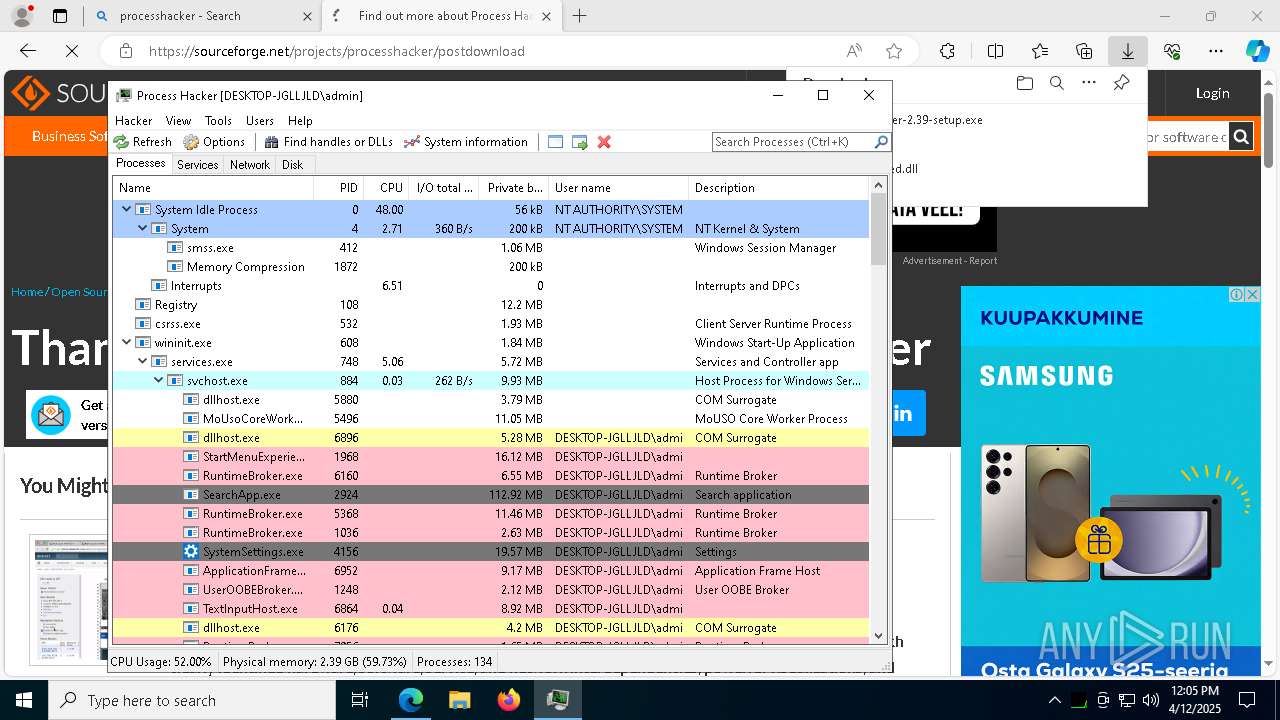The width and height of the screenshot is (1280, 720).
Task: Open the Hacker menu
Action: [134, 120]
